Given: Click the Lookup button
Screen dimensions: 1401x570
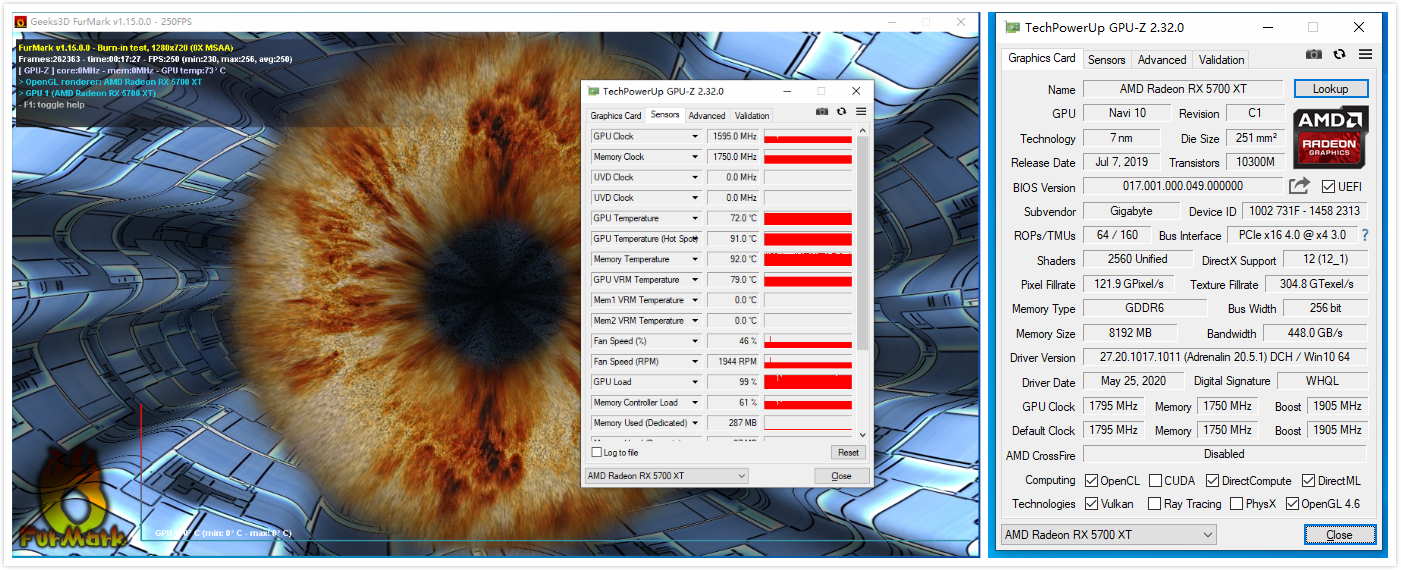Looking at the screenshot, I should click(1330, 89).
